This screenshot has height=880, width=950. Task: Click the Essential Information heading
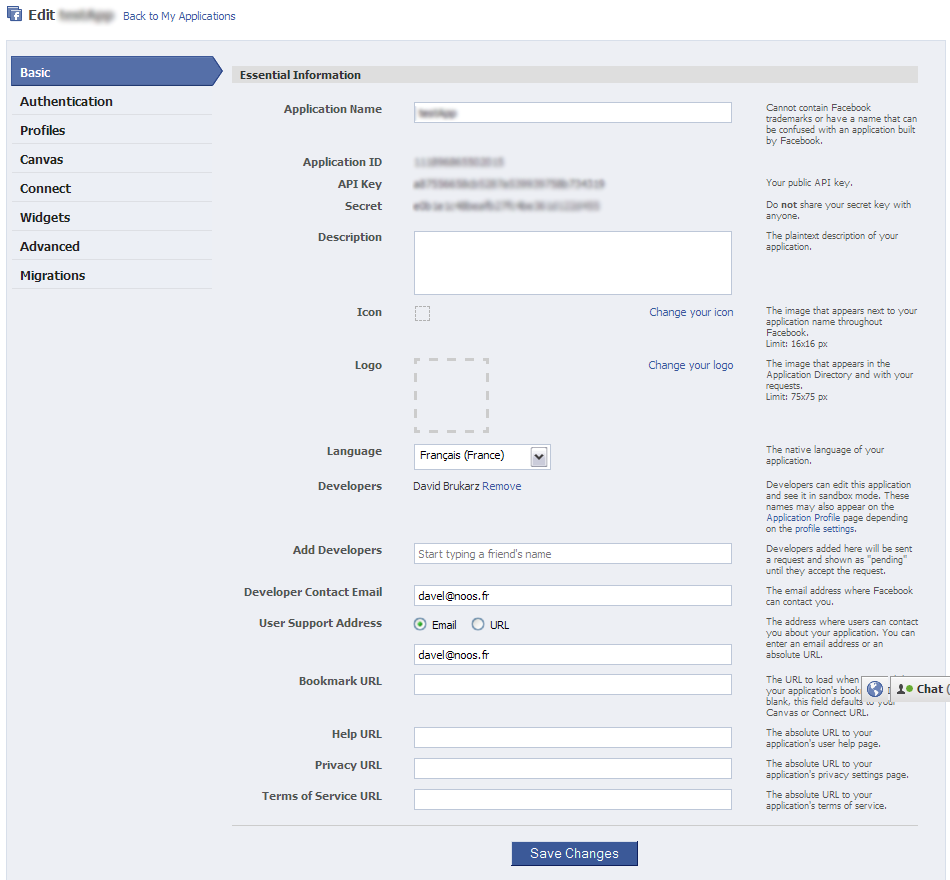301,75
